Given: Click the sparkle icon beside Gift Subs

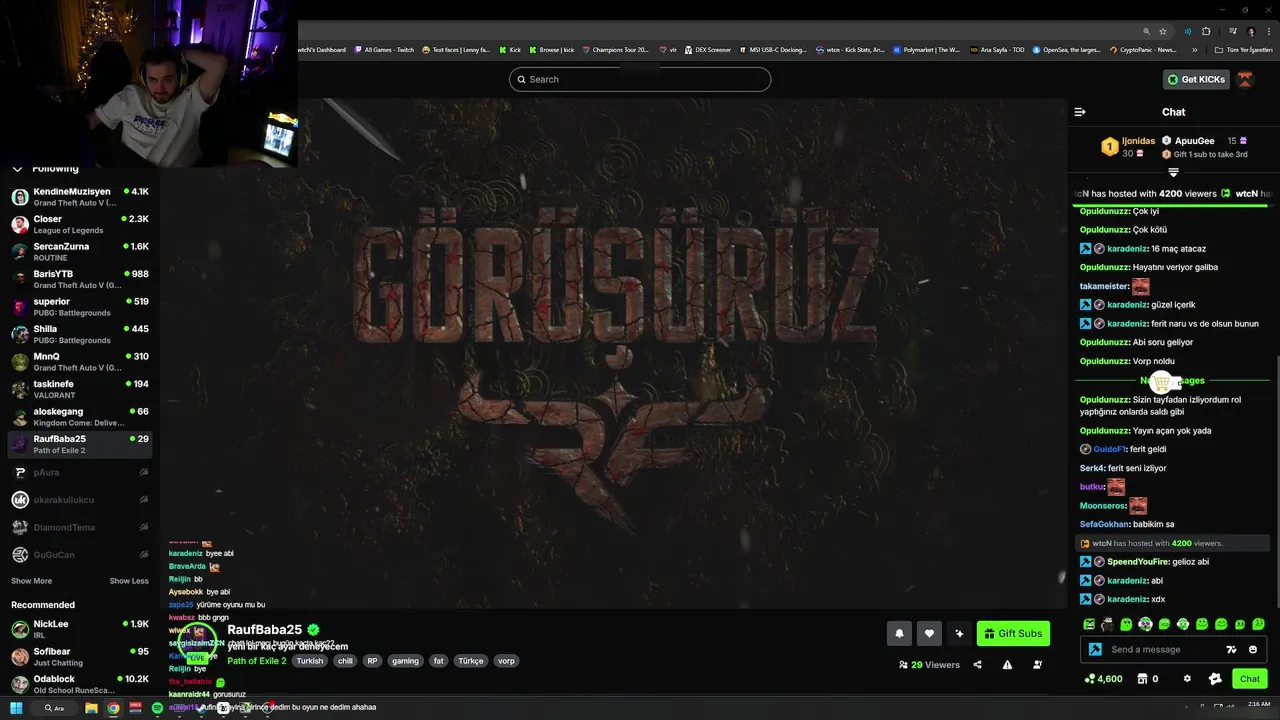Looking at the screenshot, I should pyautogui.click(x=959, y=633).
